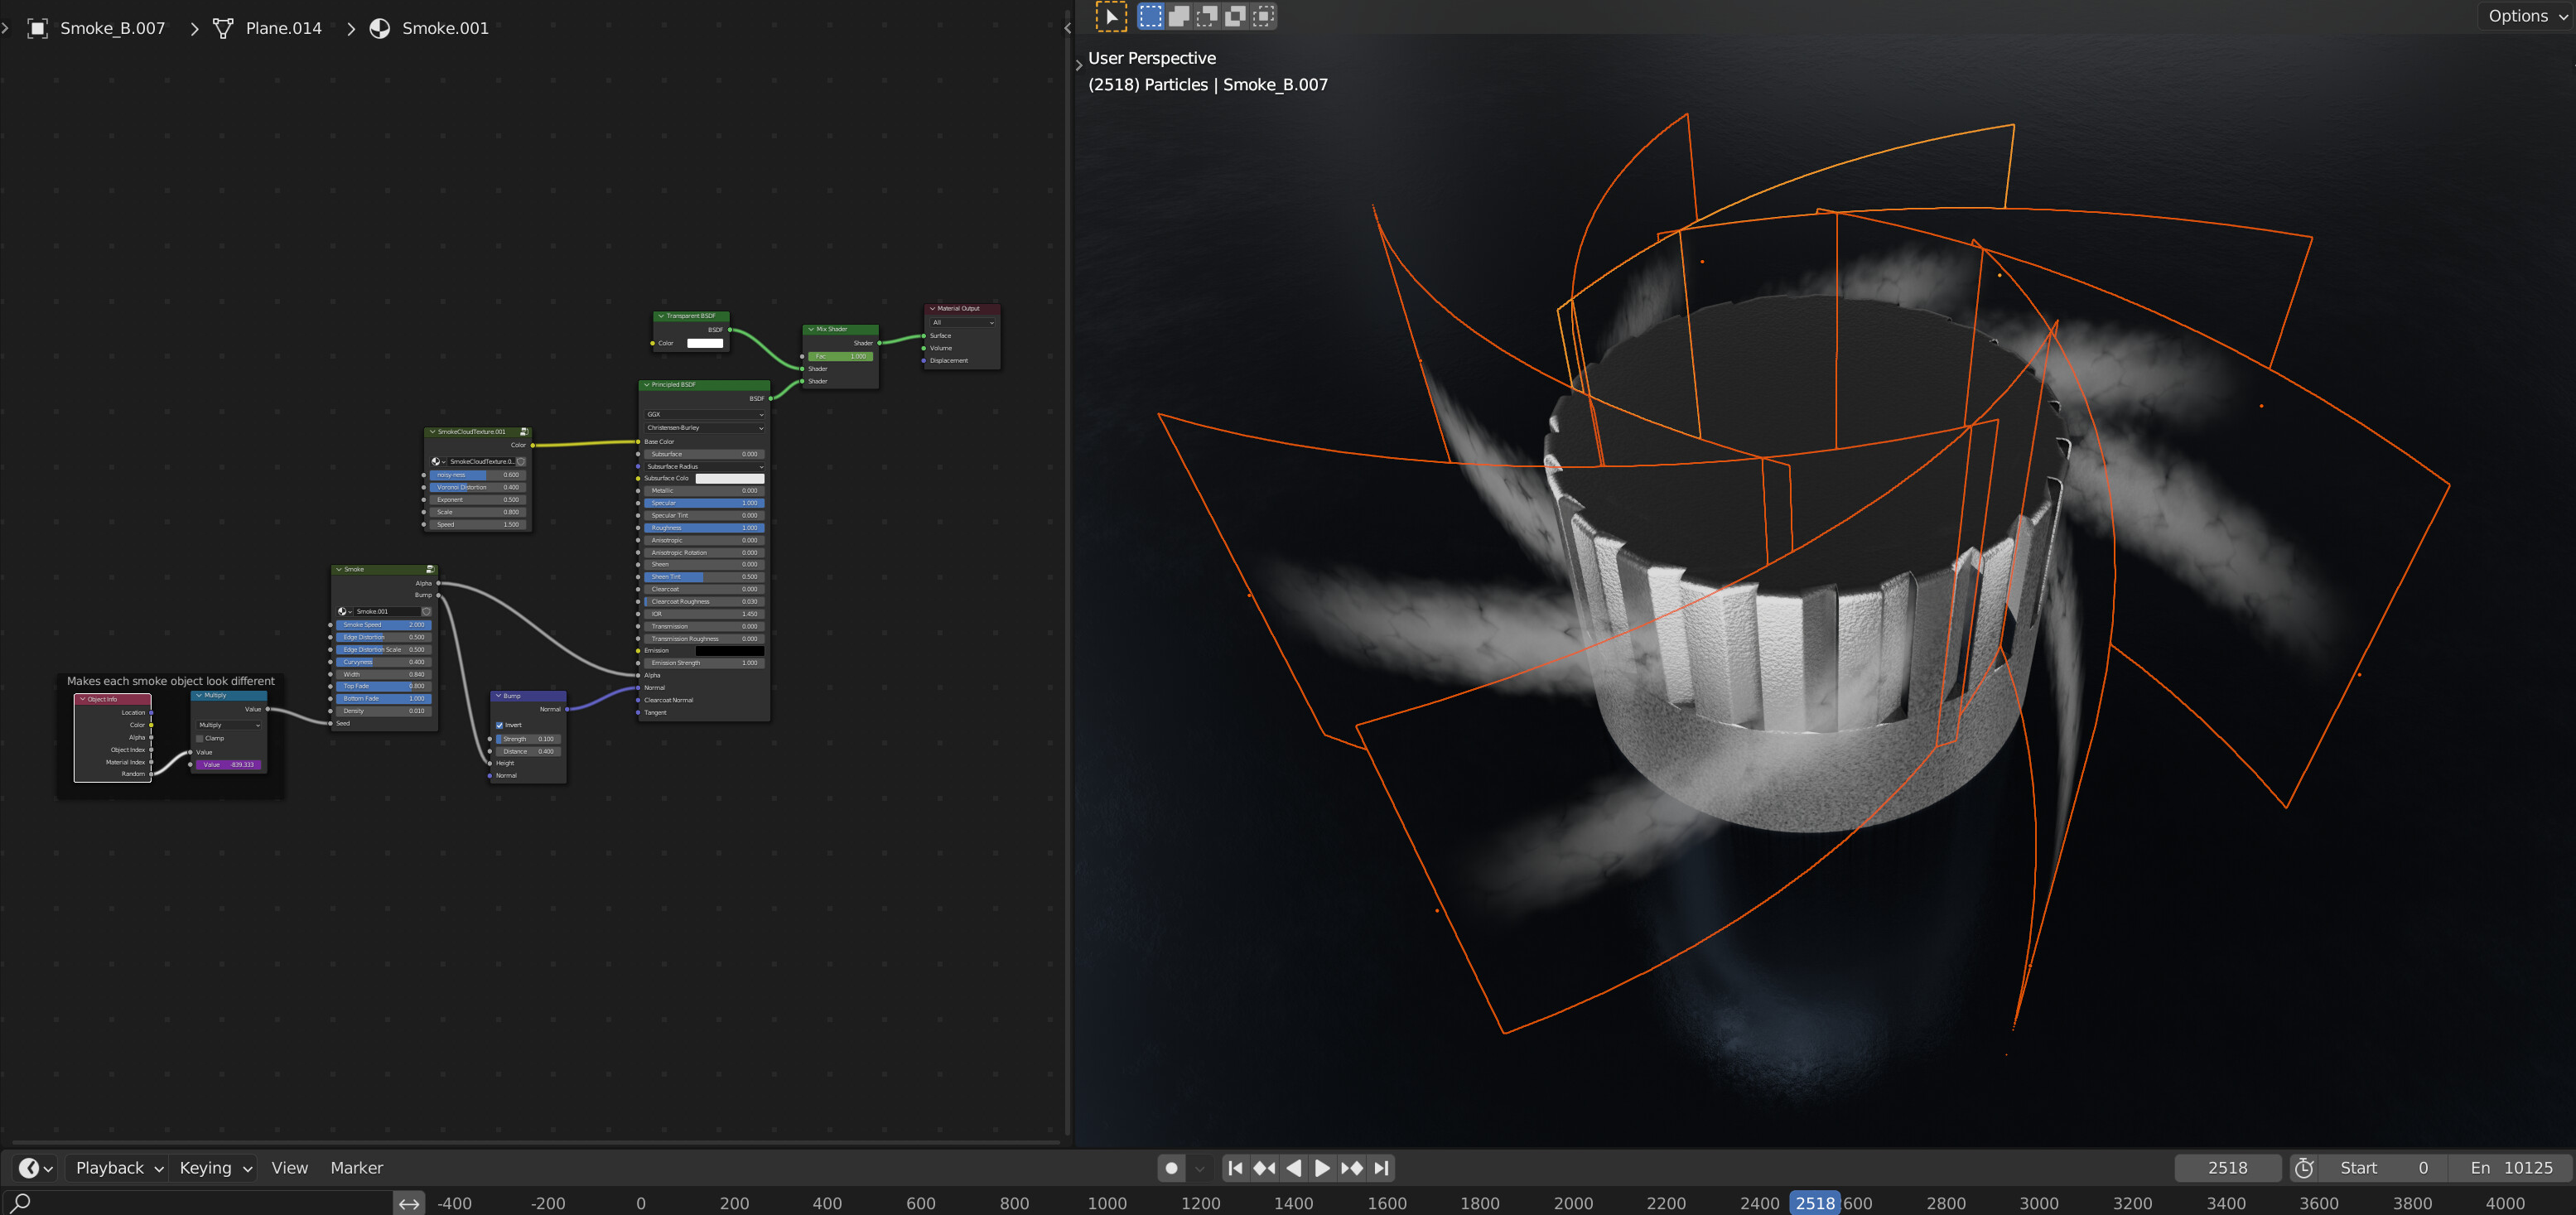Choose the Intersect selection mode icon
Viewport: 2576px width, 1215px height.
(x=1264, y=16)
